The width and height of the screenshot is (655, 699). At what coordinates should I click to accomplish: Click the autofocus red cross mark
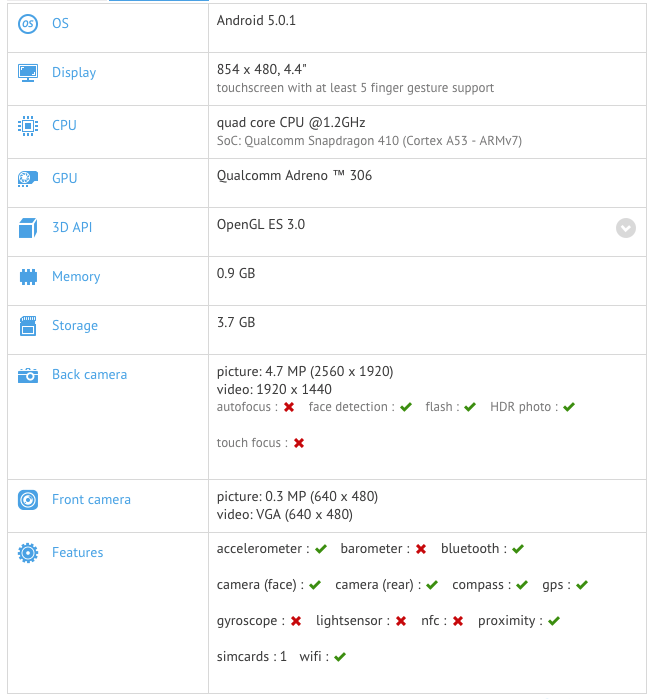(289, 407)
